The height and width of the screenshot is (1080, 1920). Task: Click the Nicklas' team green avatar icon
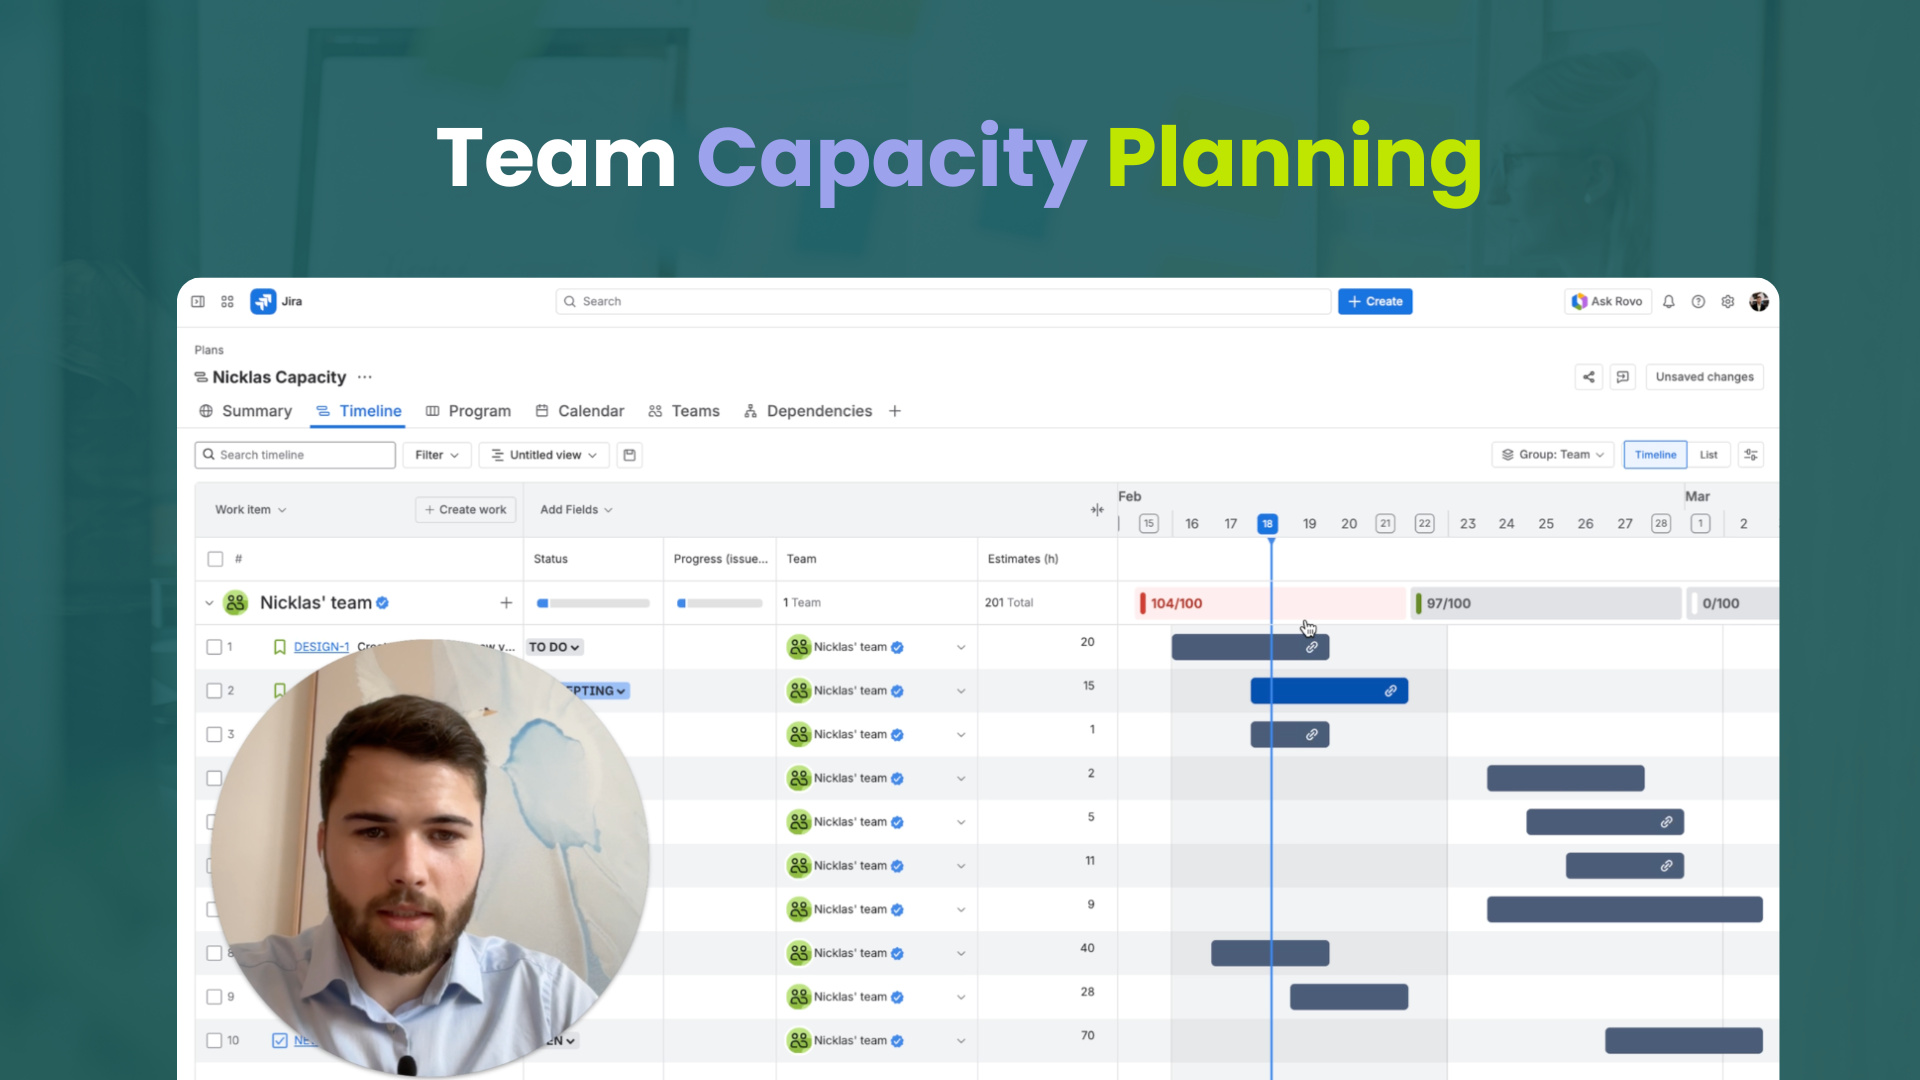click(x=236, y=603)
